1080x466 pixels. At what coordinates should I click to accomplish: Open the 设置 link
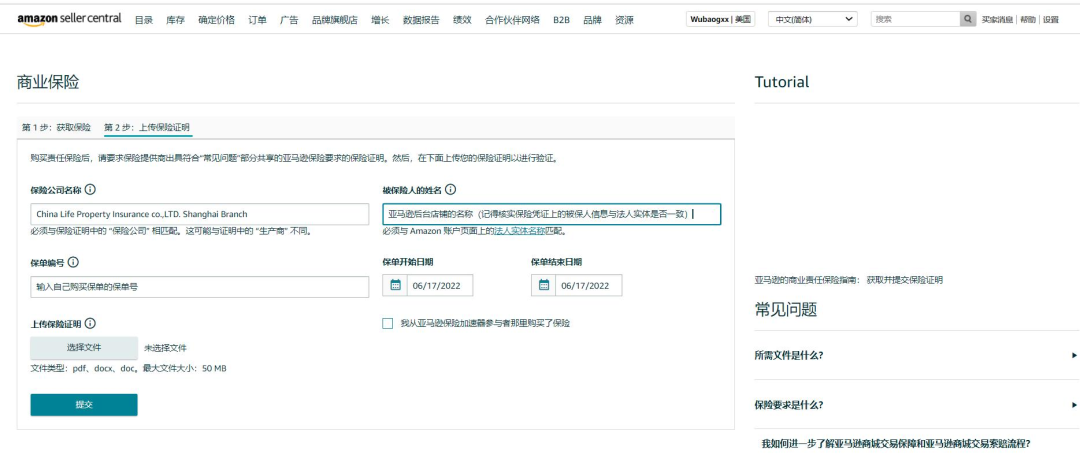(1051, 20)
